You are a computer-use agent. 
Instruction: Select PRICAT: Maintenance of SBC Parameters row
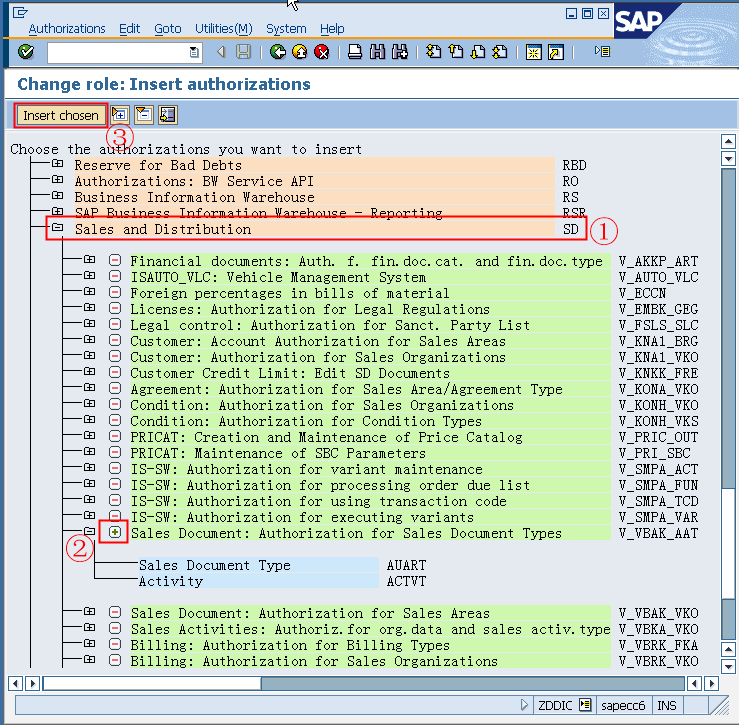coord(370,453)
